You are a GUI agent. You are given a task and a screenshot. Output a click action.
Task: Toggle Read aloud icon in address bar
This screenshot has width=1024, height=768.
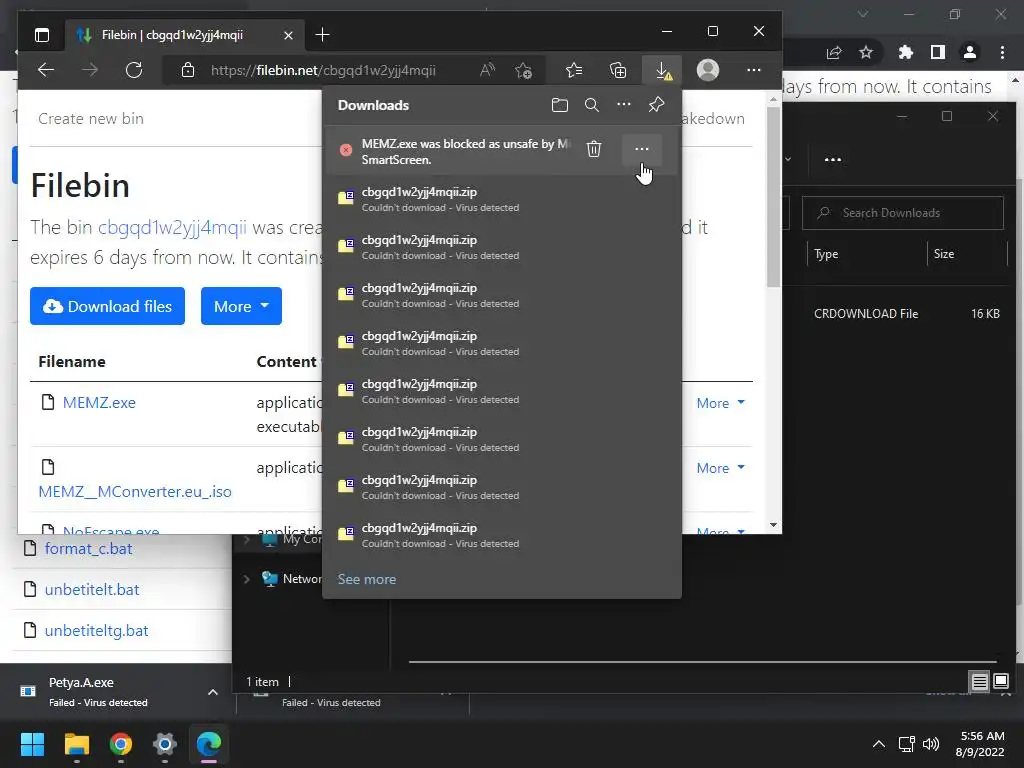[x=487, y=70]
